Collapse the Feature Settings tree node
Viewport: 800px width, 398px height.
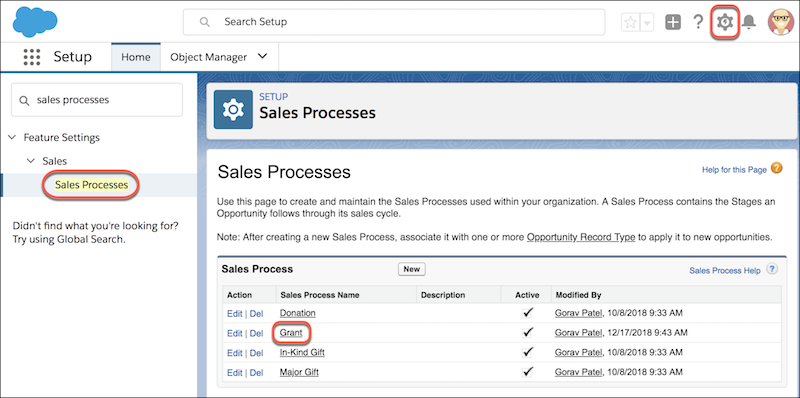[11, 138]
